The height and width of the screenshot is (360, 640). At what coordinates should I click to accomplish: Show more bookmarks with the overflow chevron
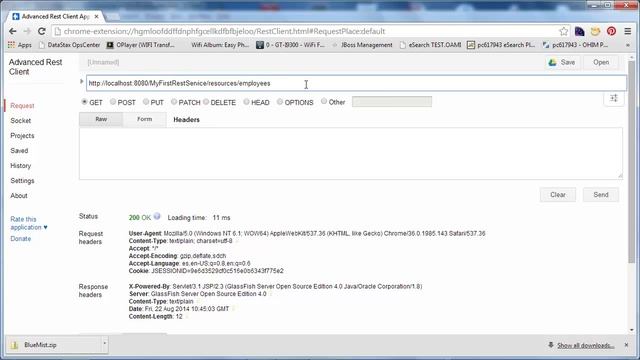[628, 45]
